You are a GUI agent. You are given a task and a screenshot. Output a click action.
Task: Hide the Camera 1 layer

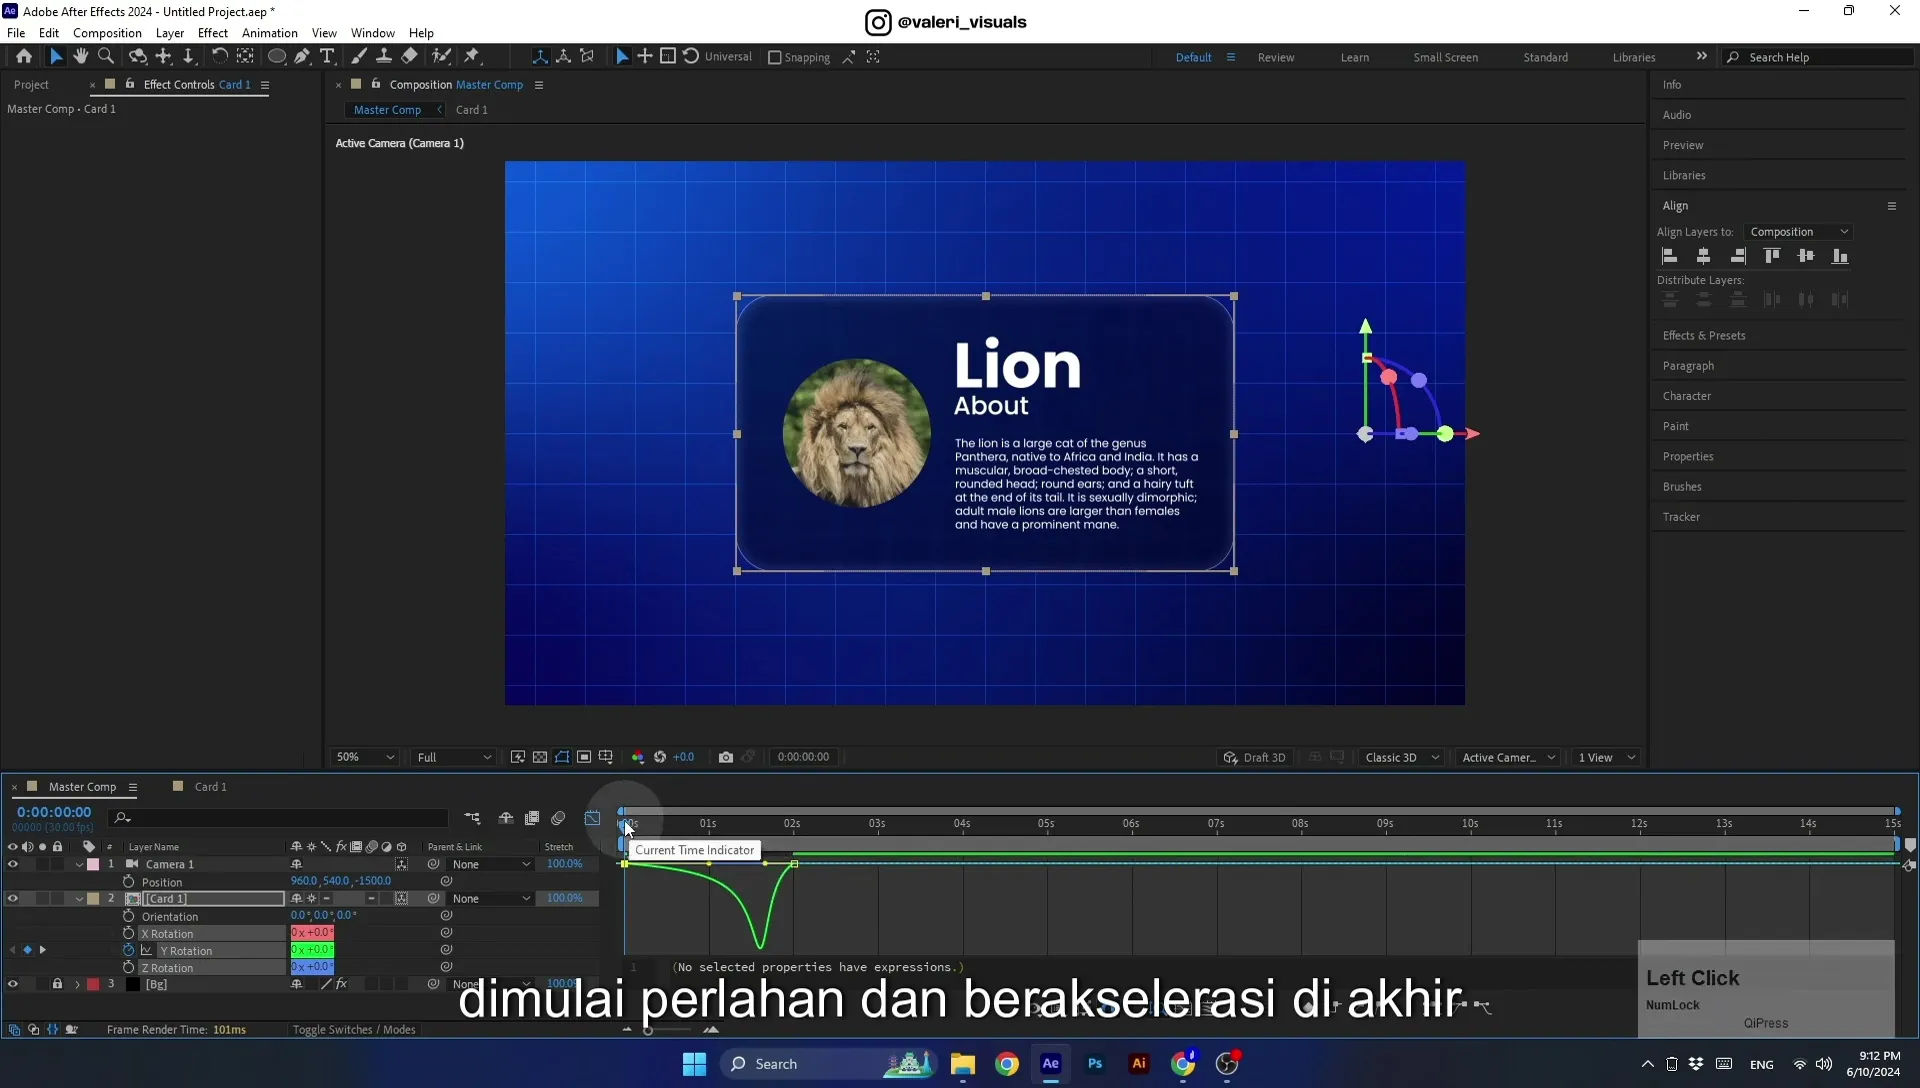coord(13,865)
